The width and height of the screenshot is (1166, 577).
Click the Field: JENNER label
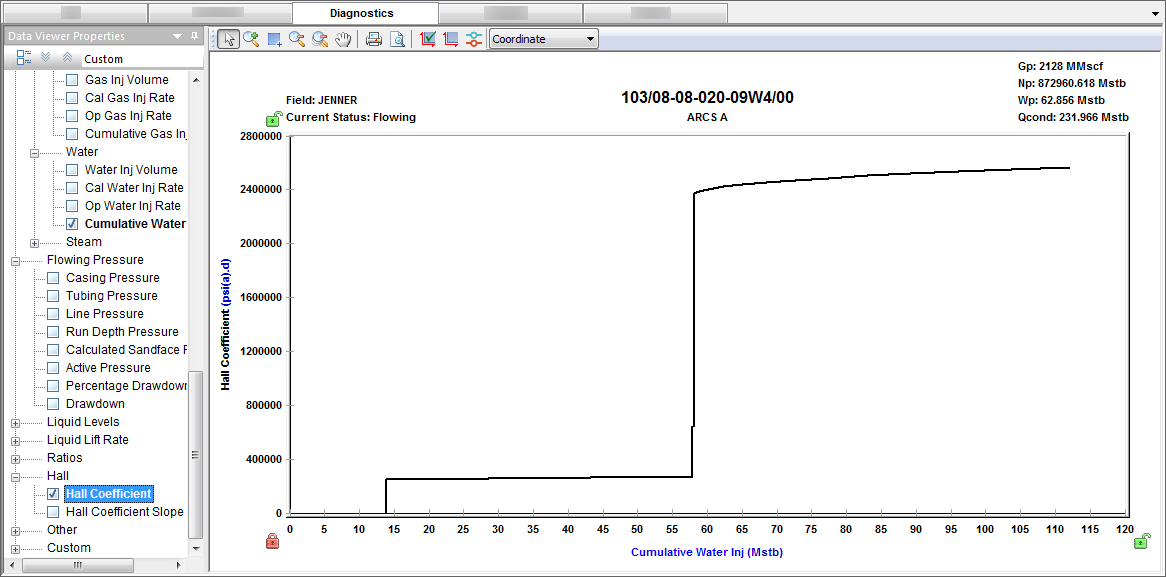point(321,100)
